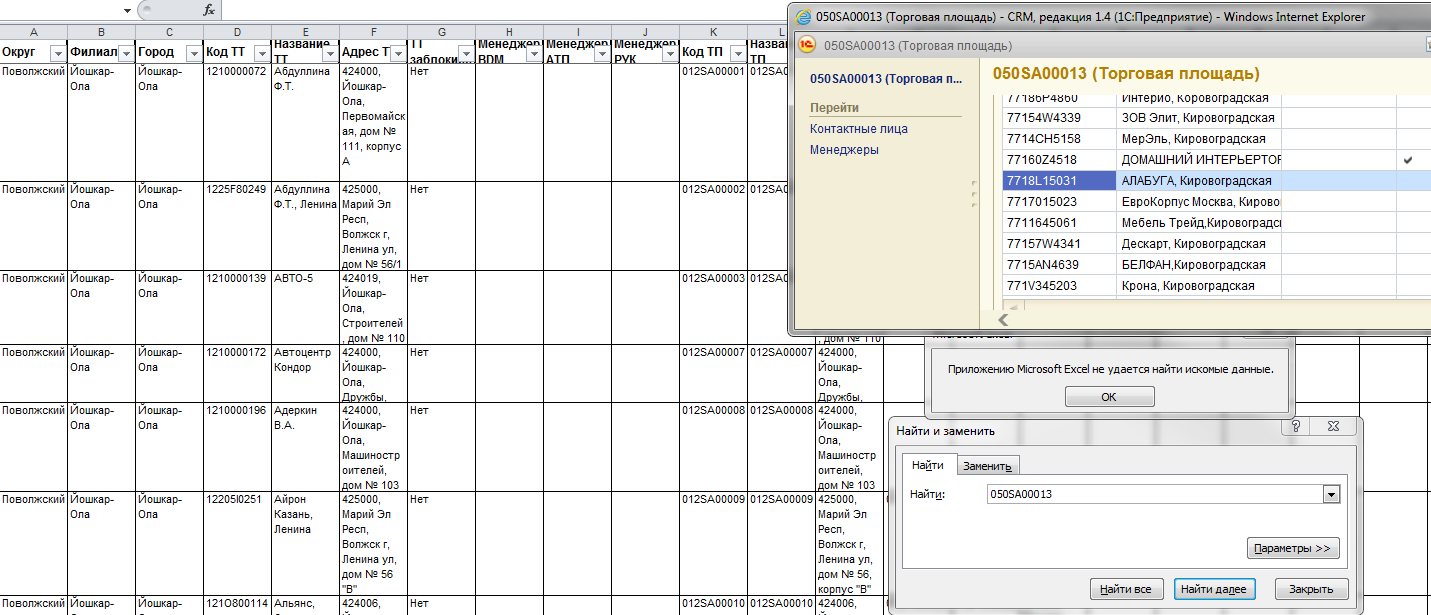The image size is (1431, 615).
Task: Click the Крона, Кировоградская cell
Action: pos(1198,286)
